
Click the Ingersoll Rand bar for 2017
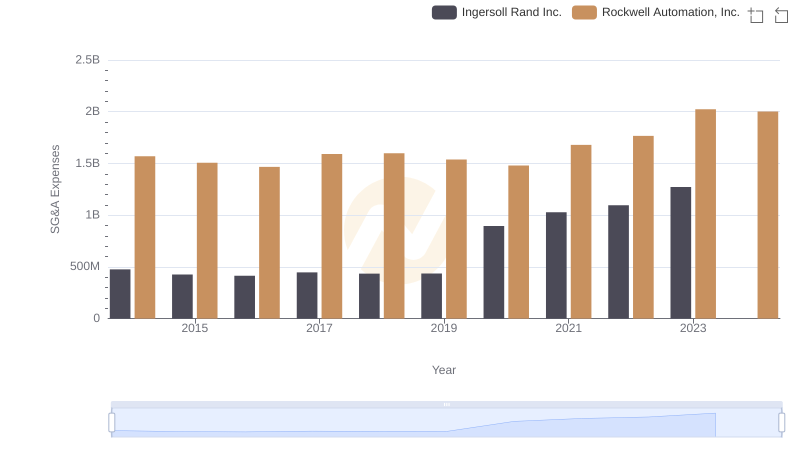click(x=307, y=295)
